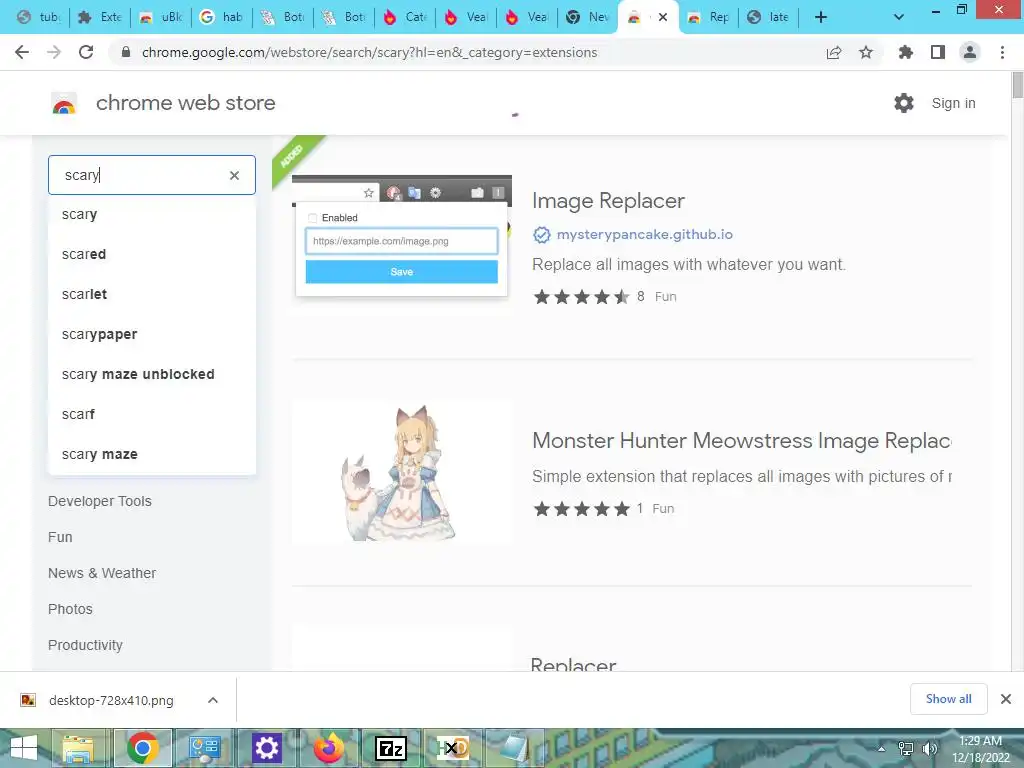Click the address bar URL
The height and width of the screenshot is (768, 1024).
(369, 52)
